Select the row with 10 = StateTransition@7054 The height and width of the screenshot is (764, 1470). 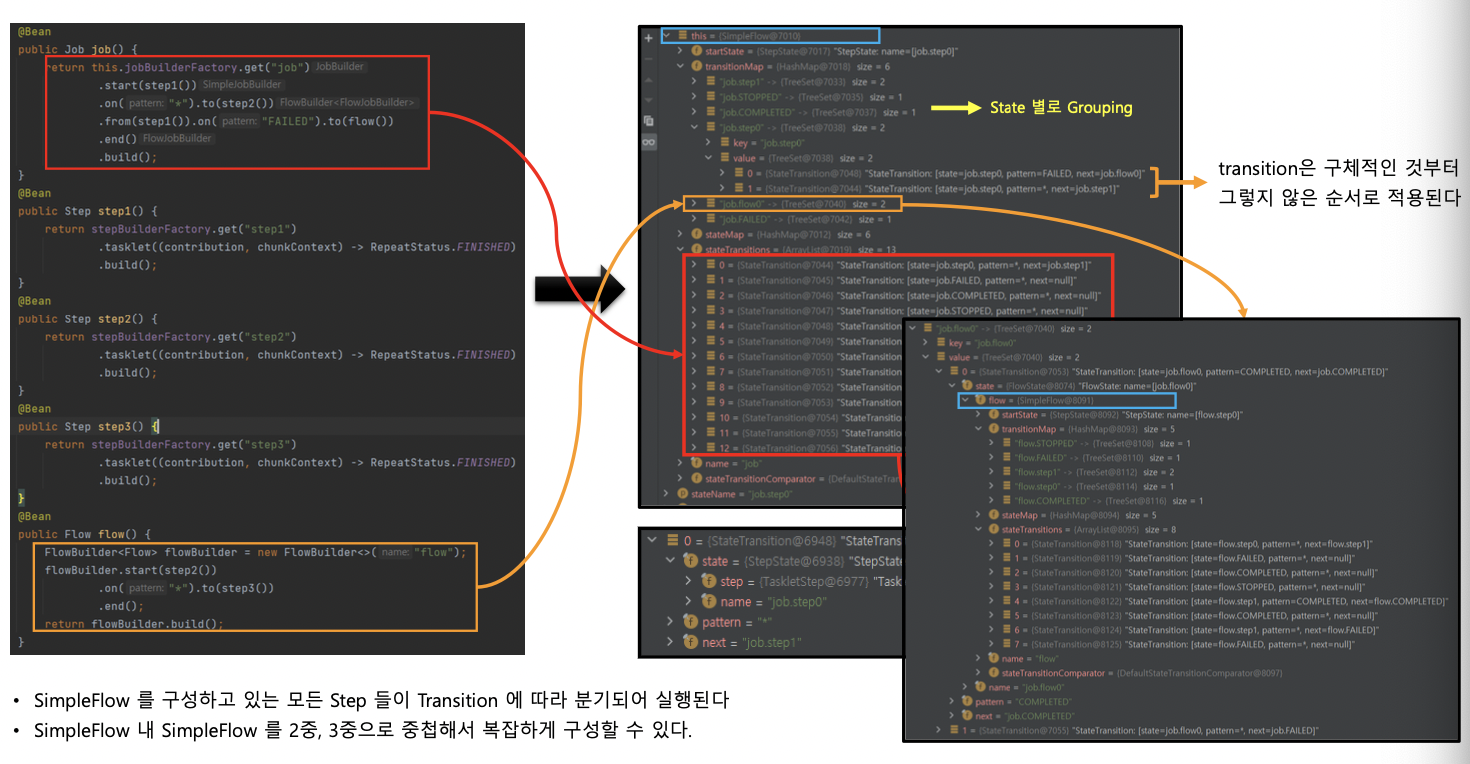coord(795,418)
